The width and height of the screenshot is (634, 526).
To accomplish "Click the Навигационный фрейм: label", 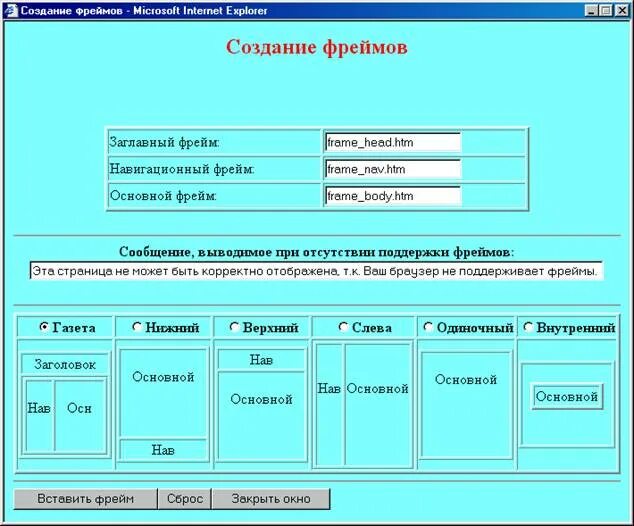I will click(x=182, y=169).
